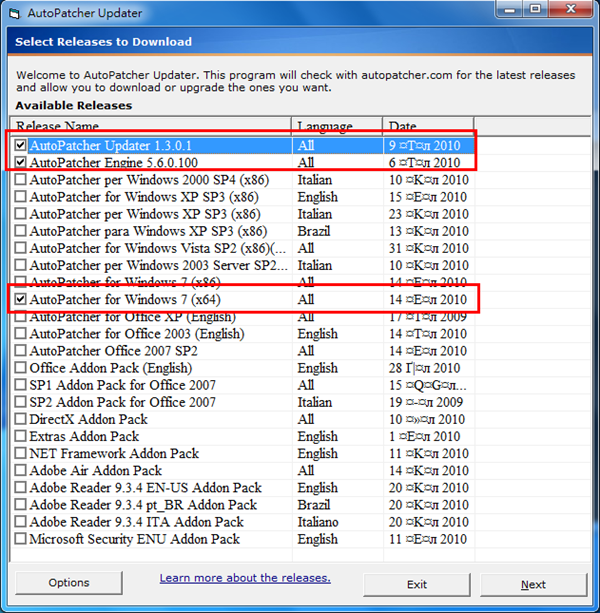600x613 pixels.
Task: Check Extras Addon Pack checkbox
Action: pyautogui.click(x=20, y=436)
